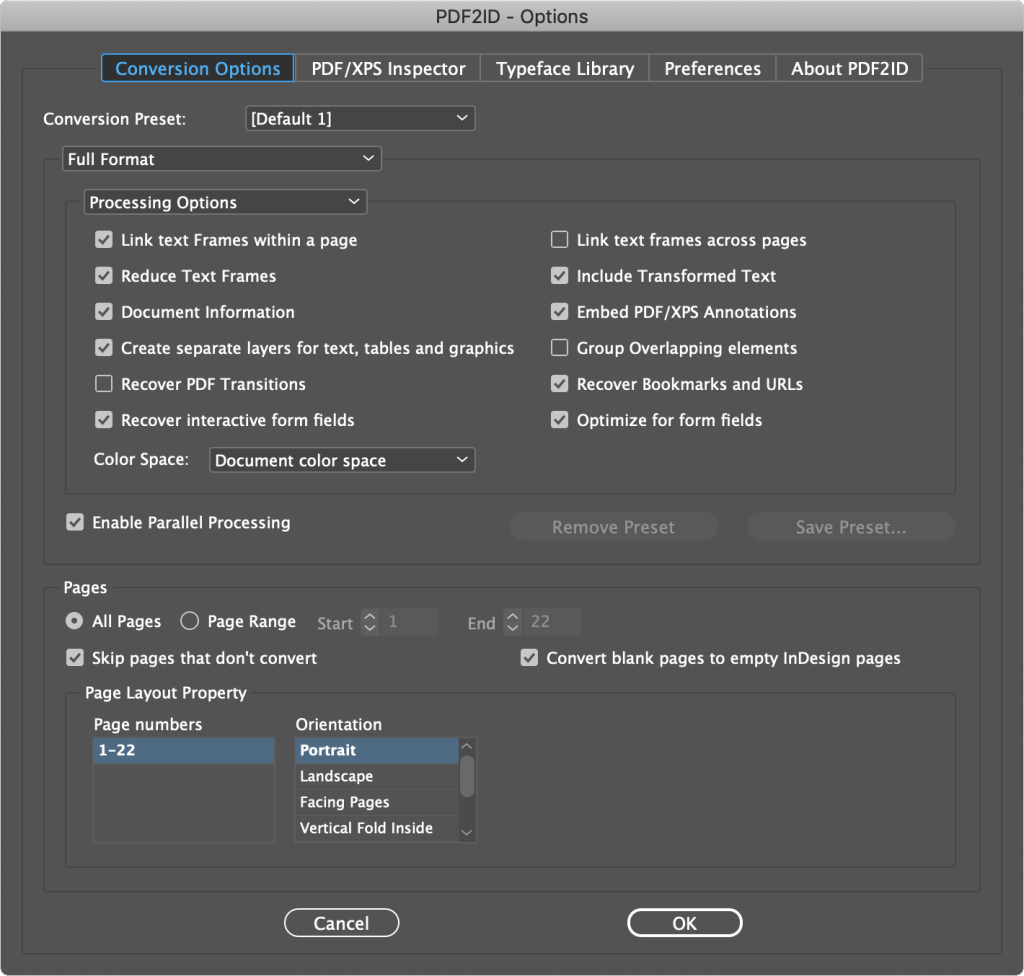Select Landscape orientation
Viewport: 1024px width, 976px height.
point(377,776)
